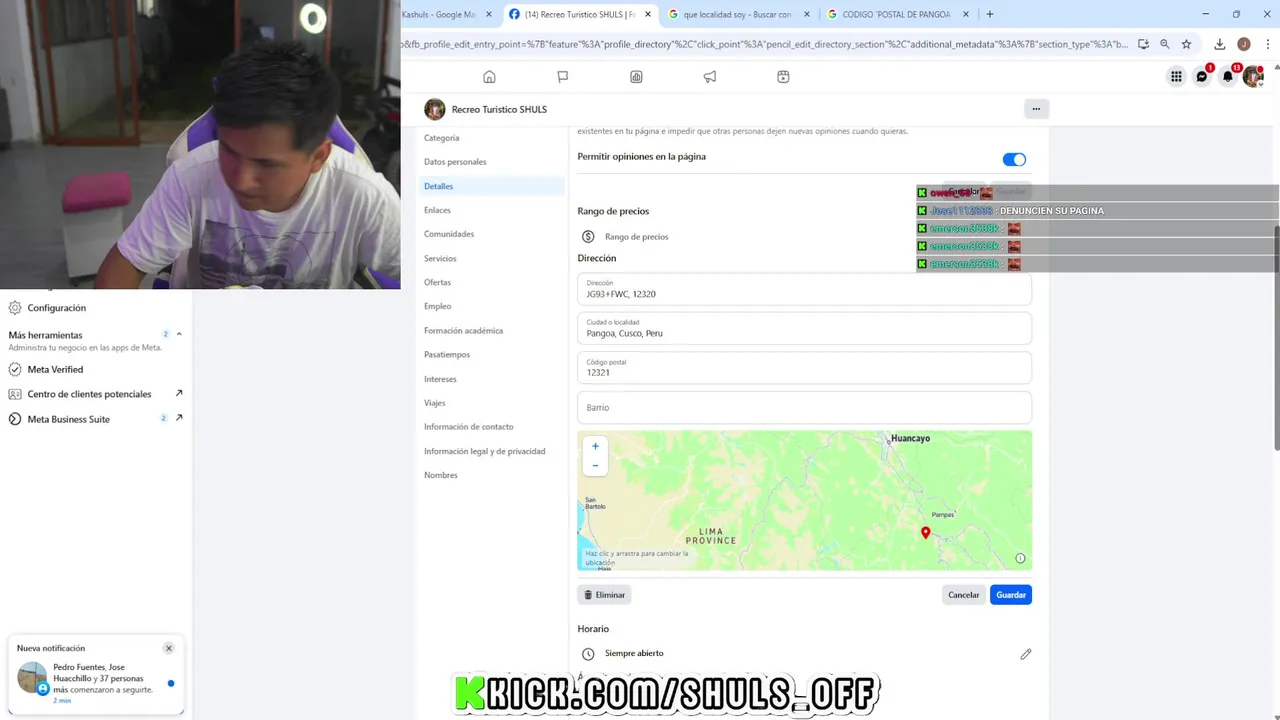Select Ofertas in the sidebar
The image size is (1280, 720).
(x=437, y=282)
